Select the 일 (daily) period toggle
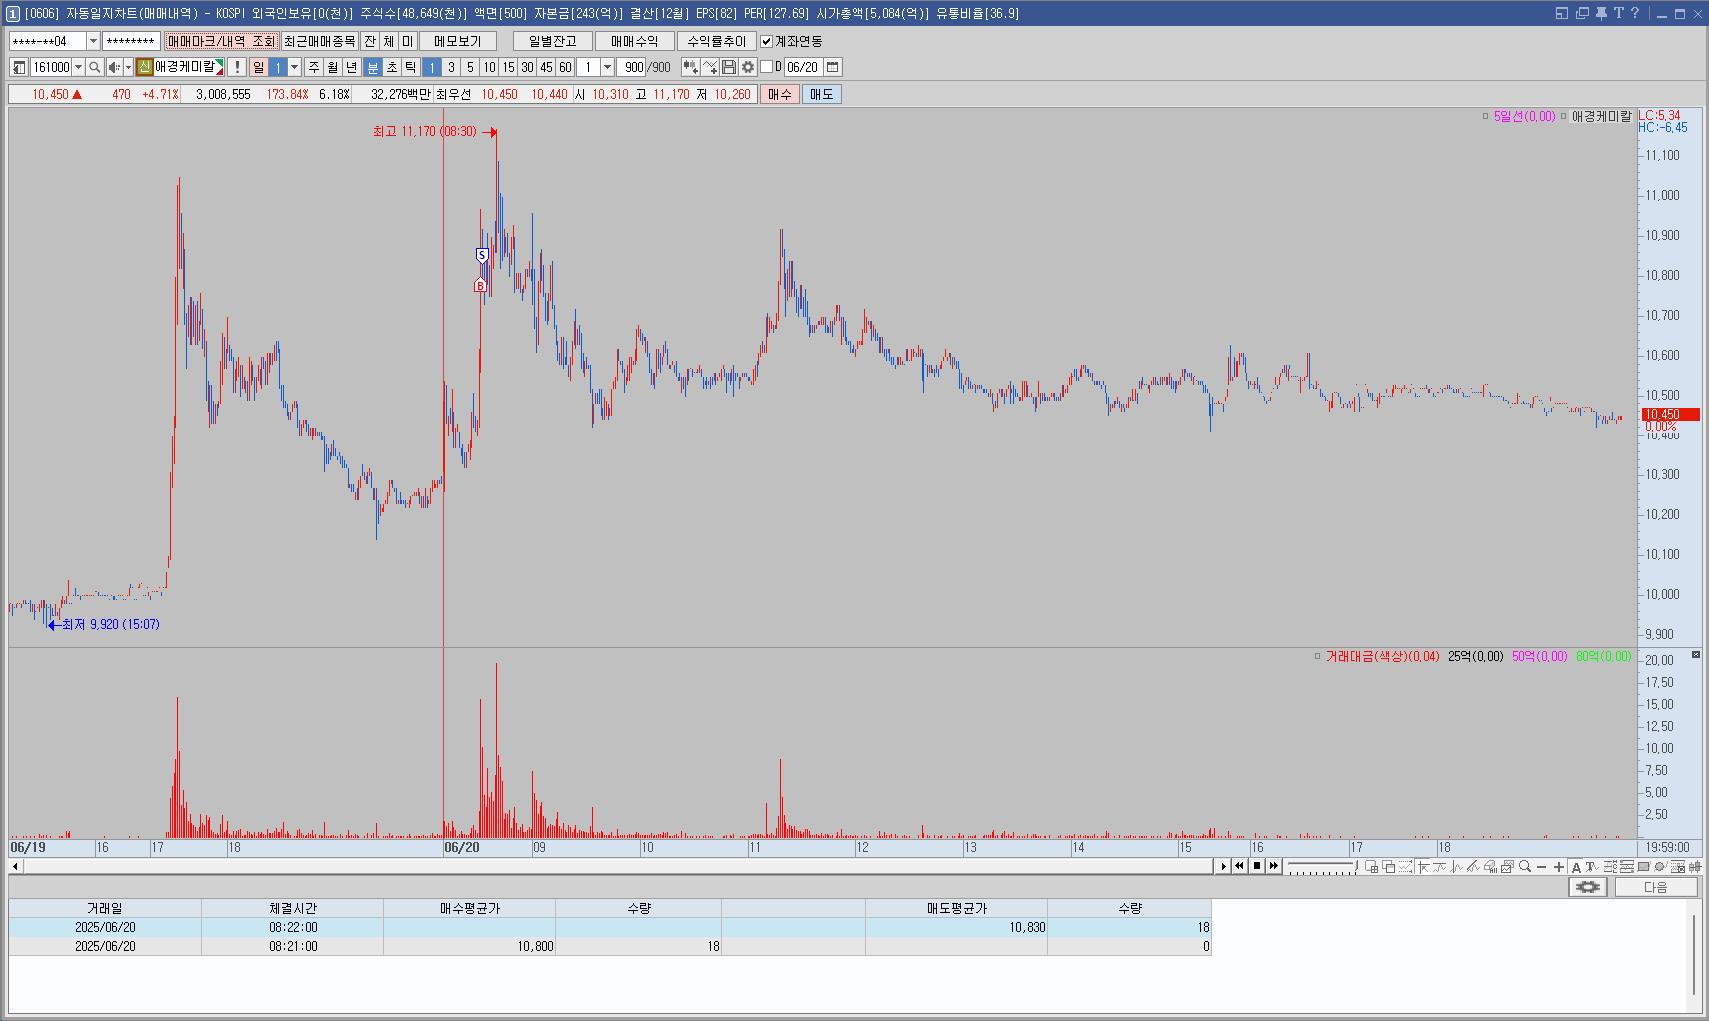 [259, 67]
